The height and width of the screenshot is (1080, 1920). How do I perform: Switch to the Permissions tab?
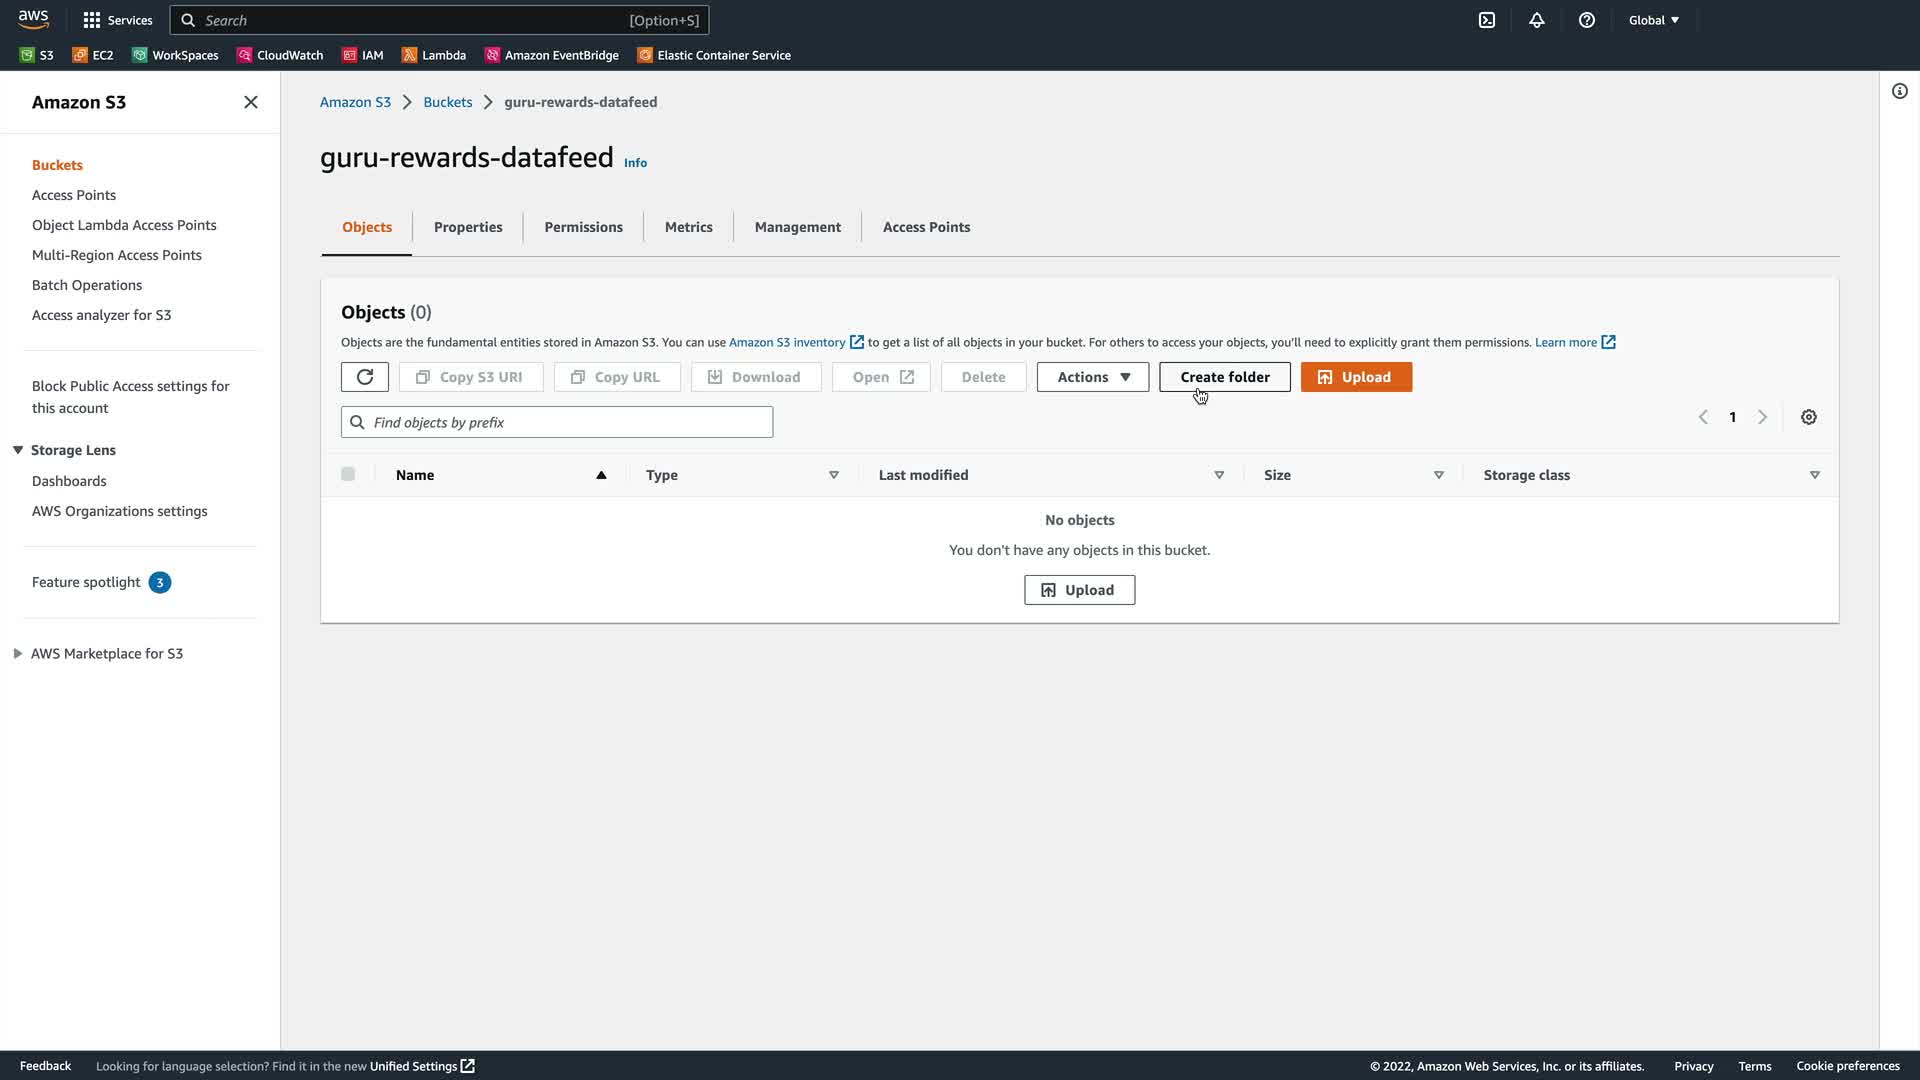pos(583,227)
